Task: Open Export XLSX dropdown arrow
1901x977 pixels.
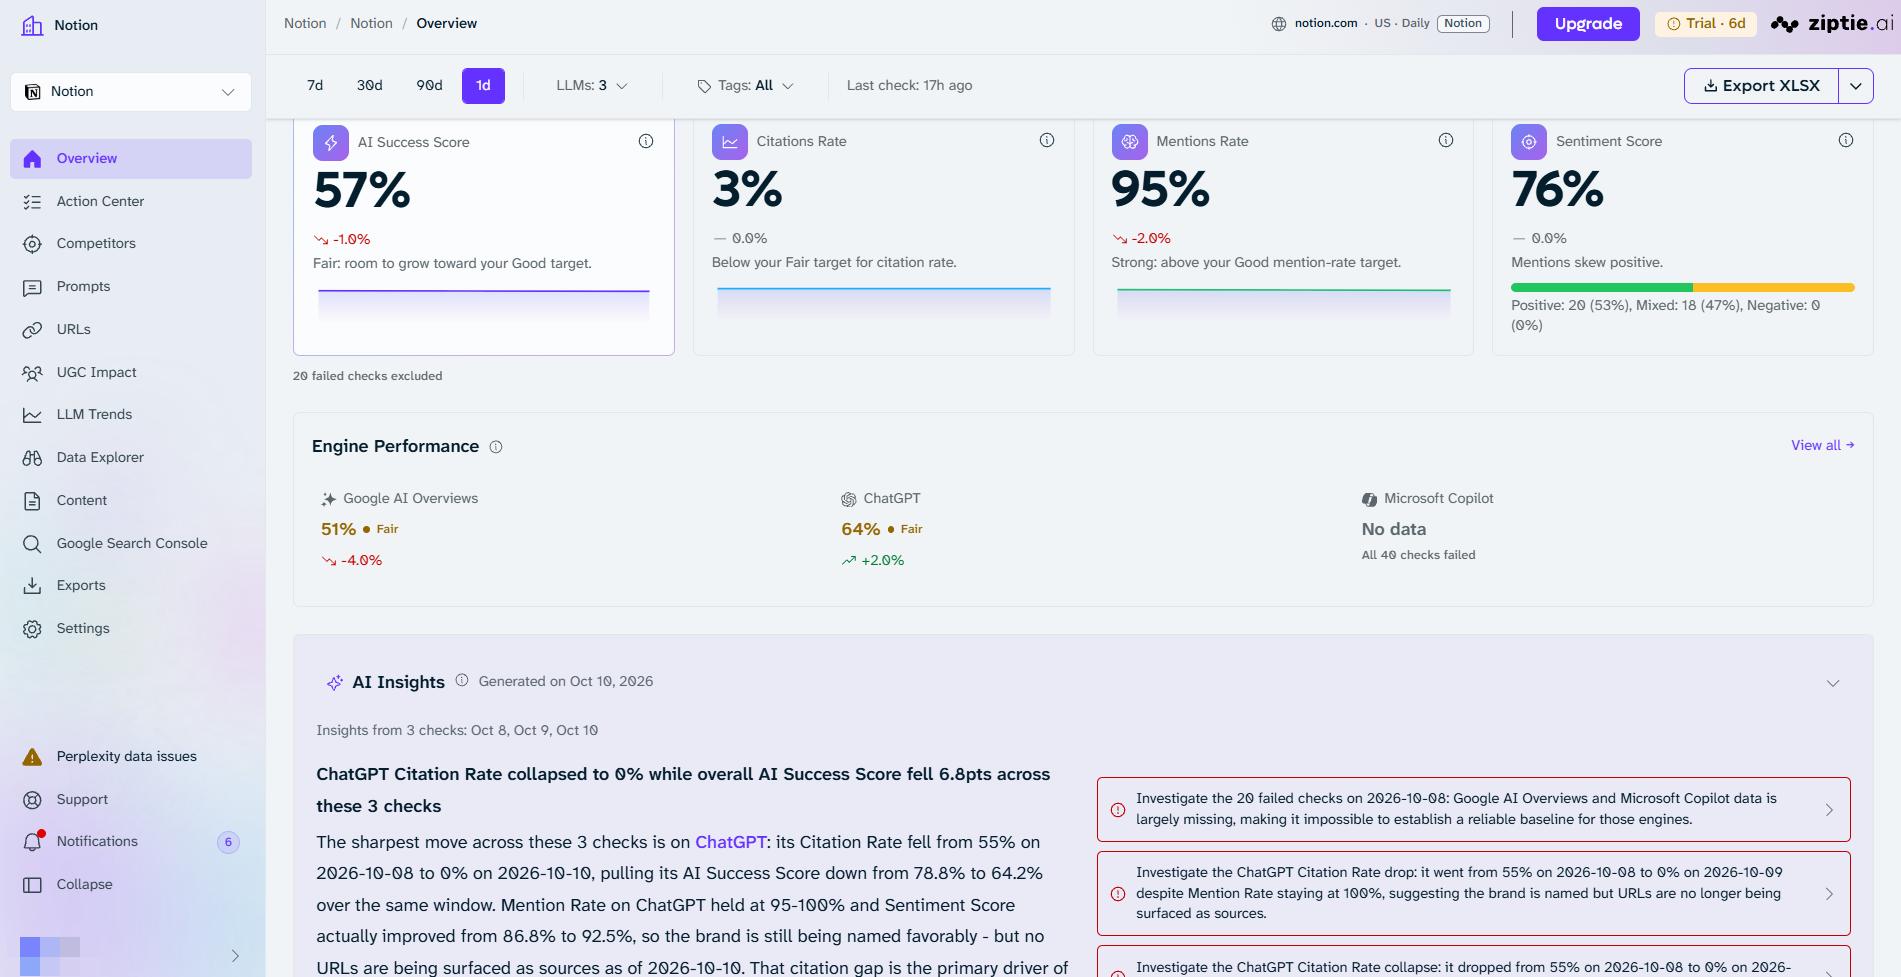Action: pyautogui.click(x=1856, y=86)
